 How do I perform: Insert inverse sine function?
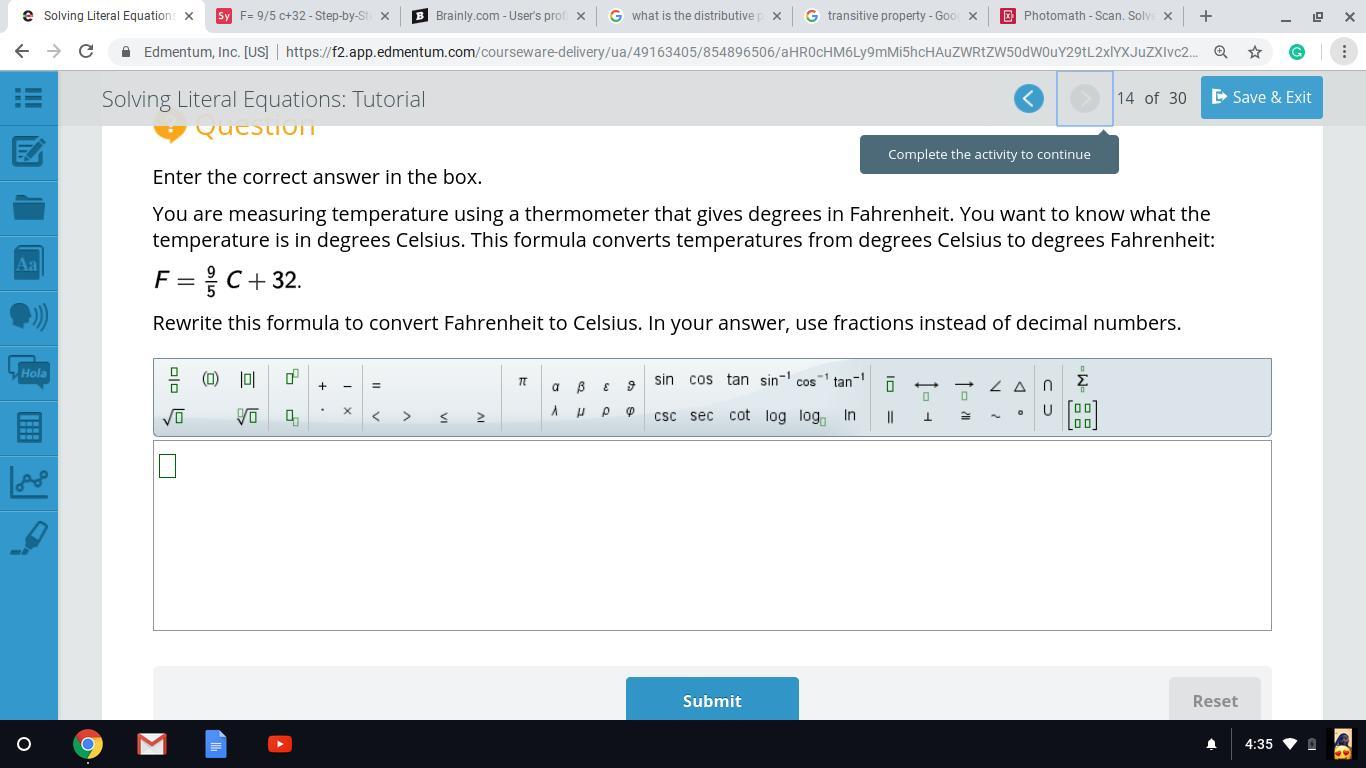click(x=775, y=379)
